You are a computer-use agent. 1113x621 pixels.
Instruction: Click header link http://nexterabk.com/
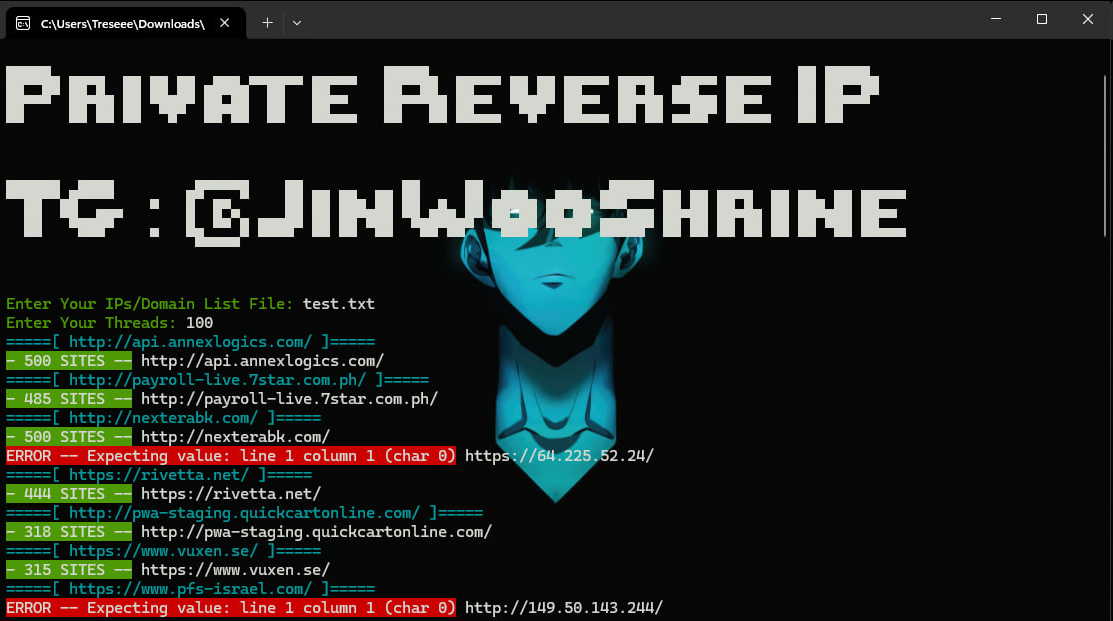(163, 418)
